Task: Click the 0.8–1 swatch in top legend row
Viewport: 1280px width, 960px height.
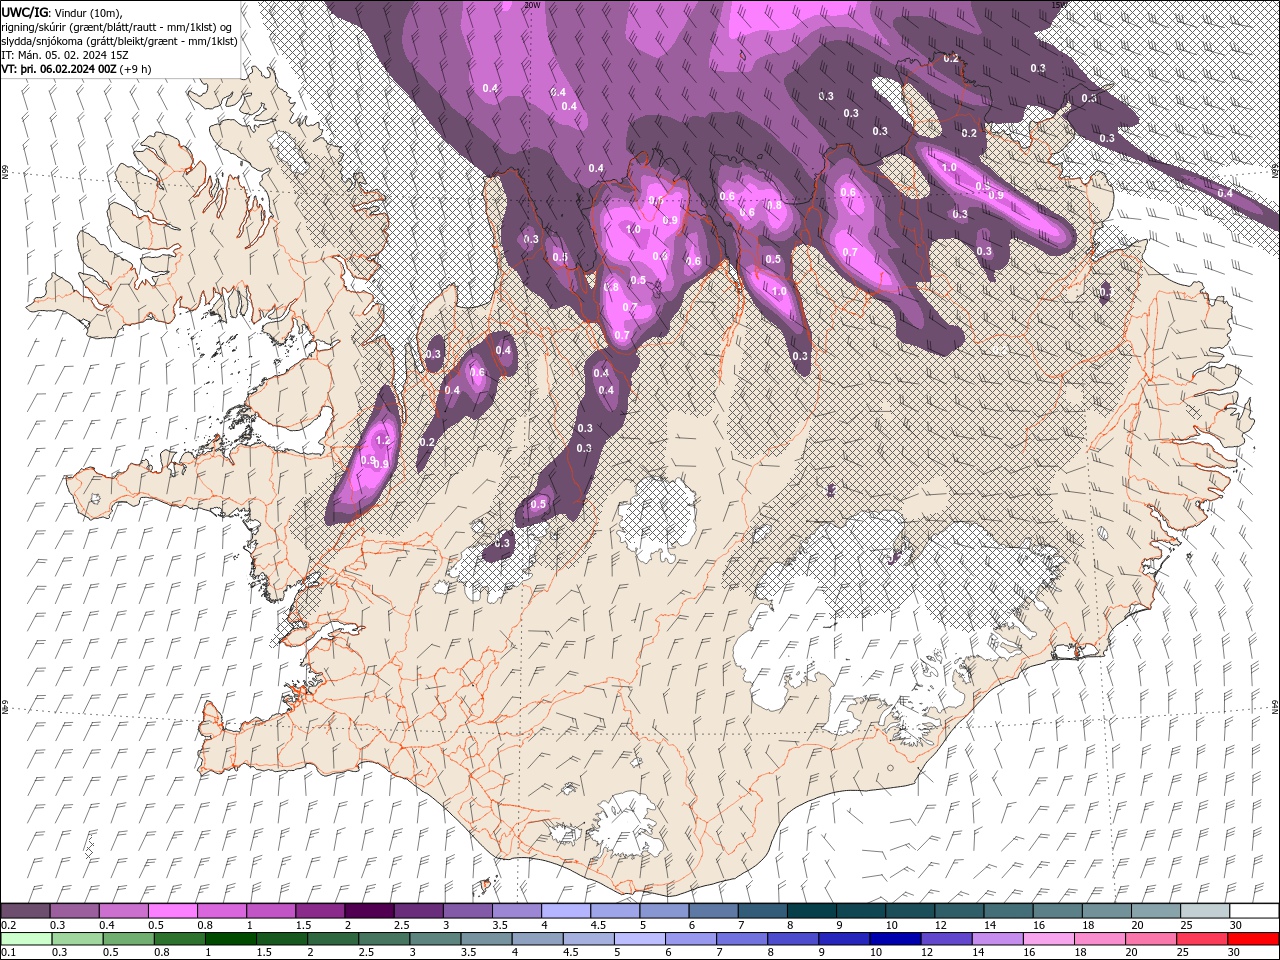Action: pyautogui.click(x=221, y=911)
